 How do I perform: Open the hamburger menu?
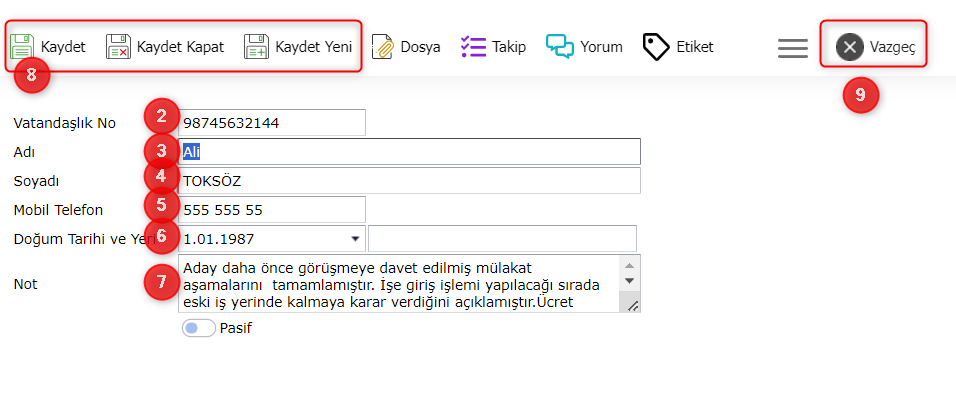(x=793, y=48)
